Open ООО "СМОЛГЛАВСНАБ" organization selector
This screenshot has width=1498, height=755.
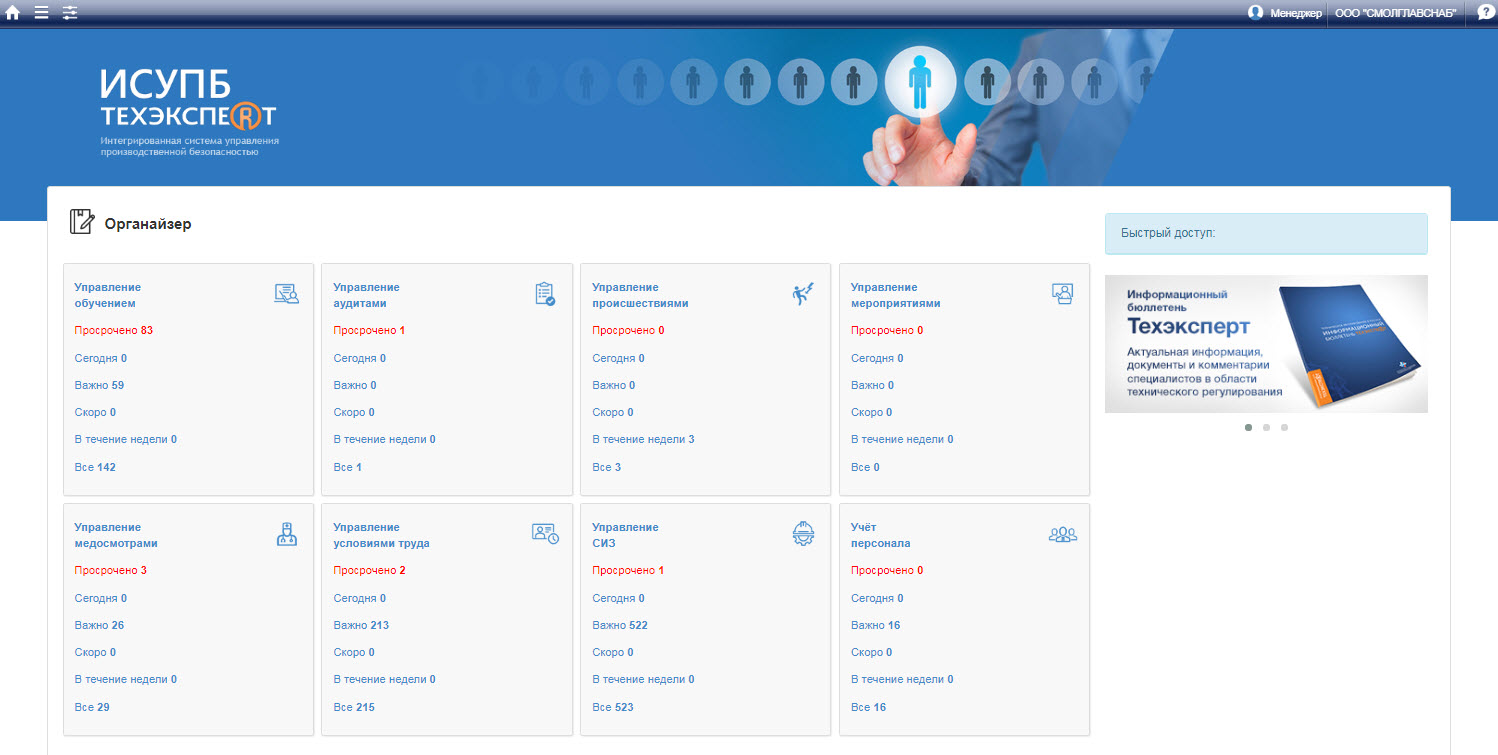pos(1395,13)
